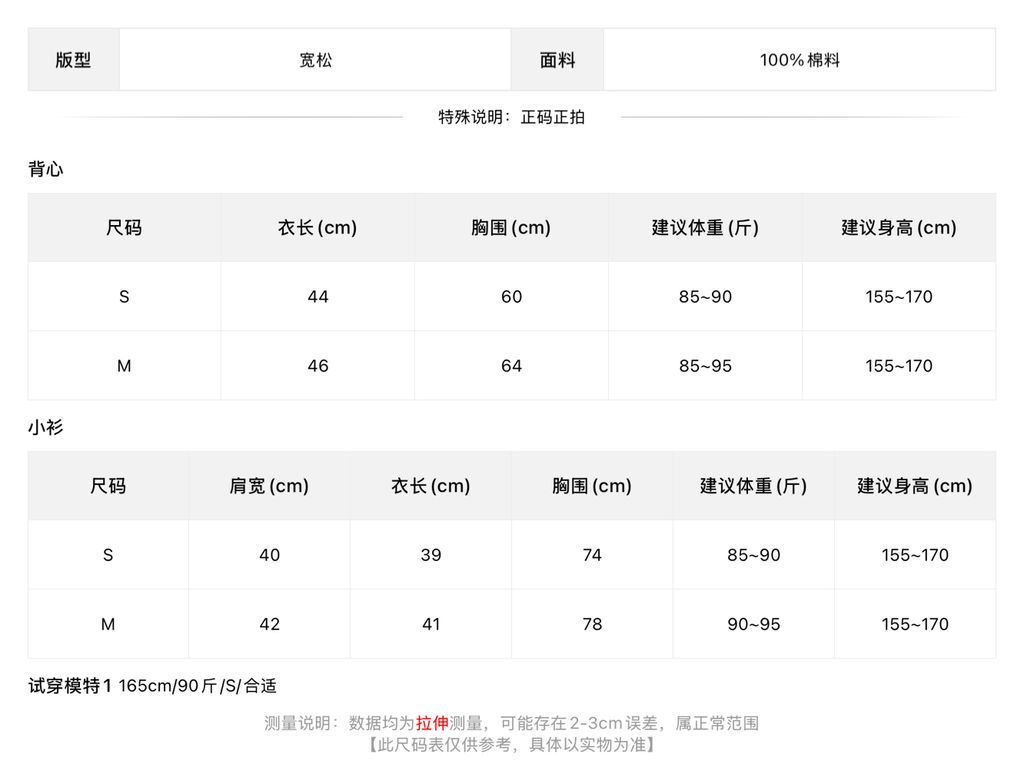Click the 小衫 section heading
Screen dimensions: 1024x783
(x=46, y=427)
